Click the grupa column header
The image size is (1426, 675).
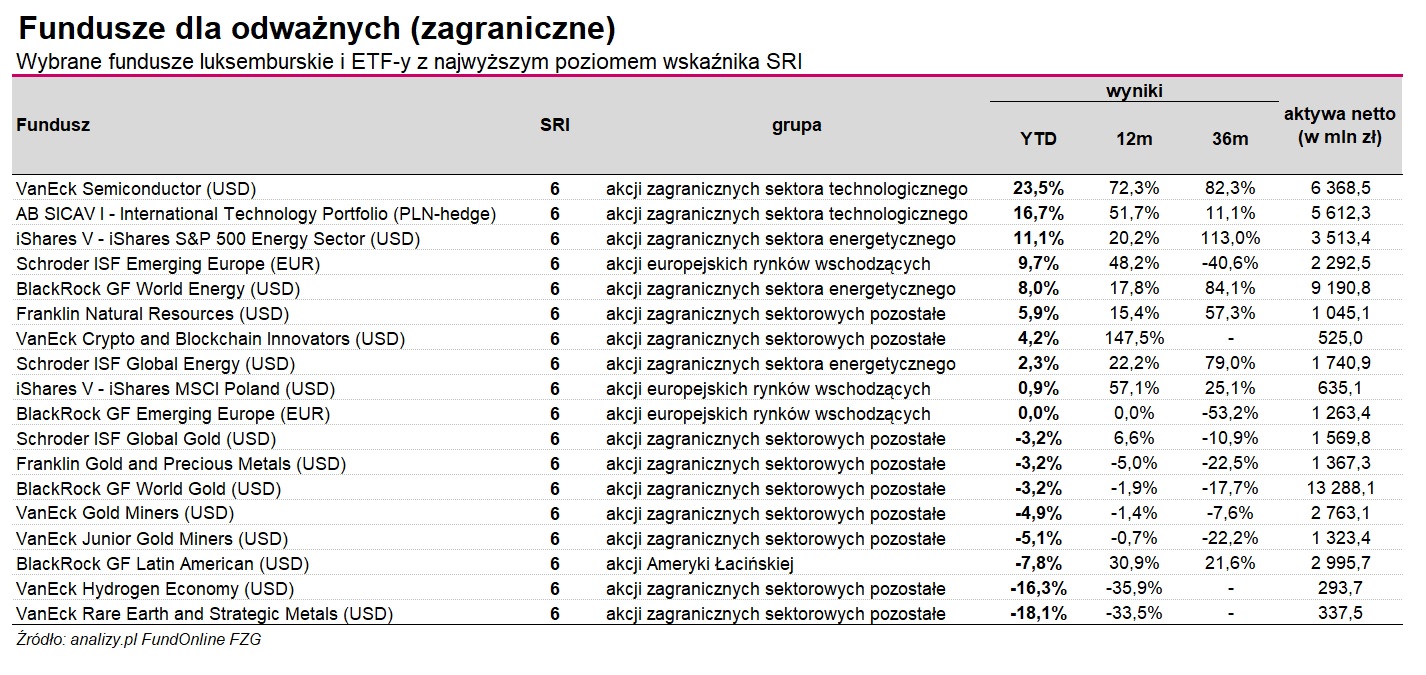tap(796, 125)
